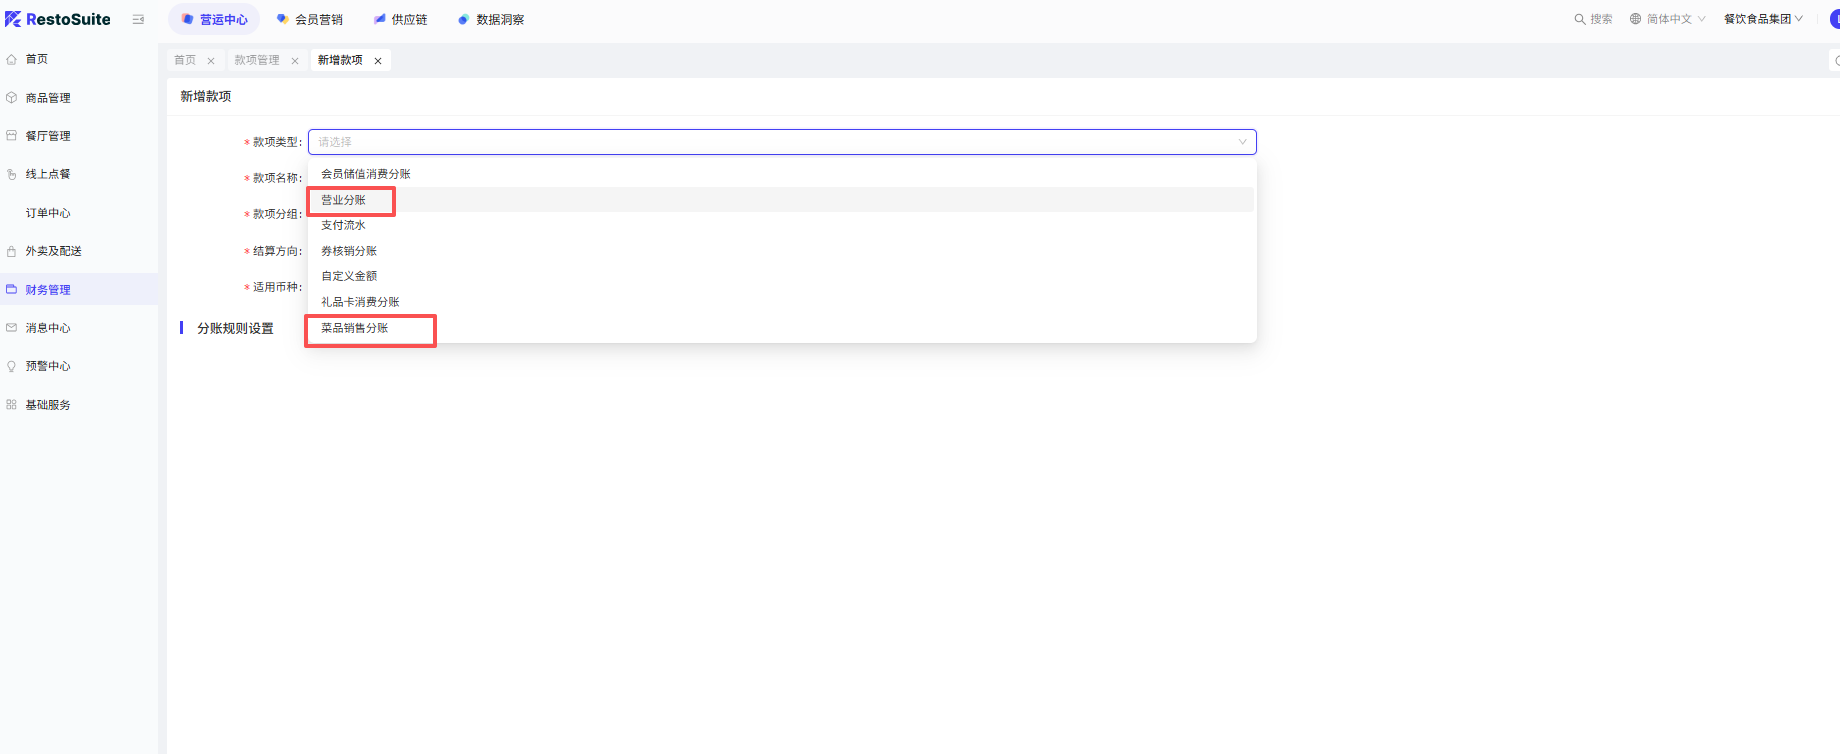This screenshot has width=1840, height=754.
Task: Expand the 餐饮食品集团 account dropdown
Action: tap(1763, 19)
